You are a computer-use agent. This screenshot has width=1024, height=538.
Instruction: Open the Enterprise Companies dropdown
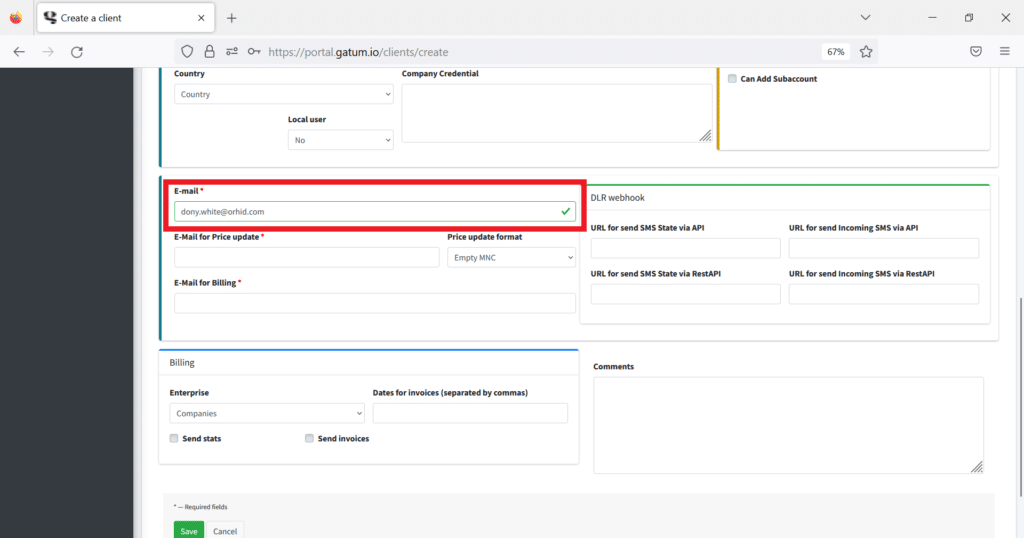(267, 413)
